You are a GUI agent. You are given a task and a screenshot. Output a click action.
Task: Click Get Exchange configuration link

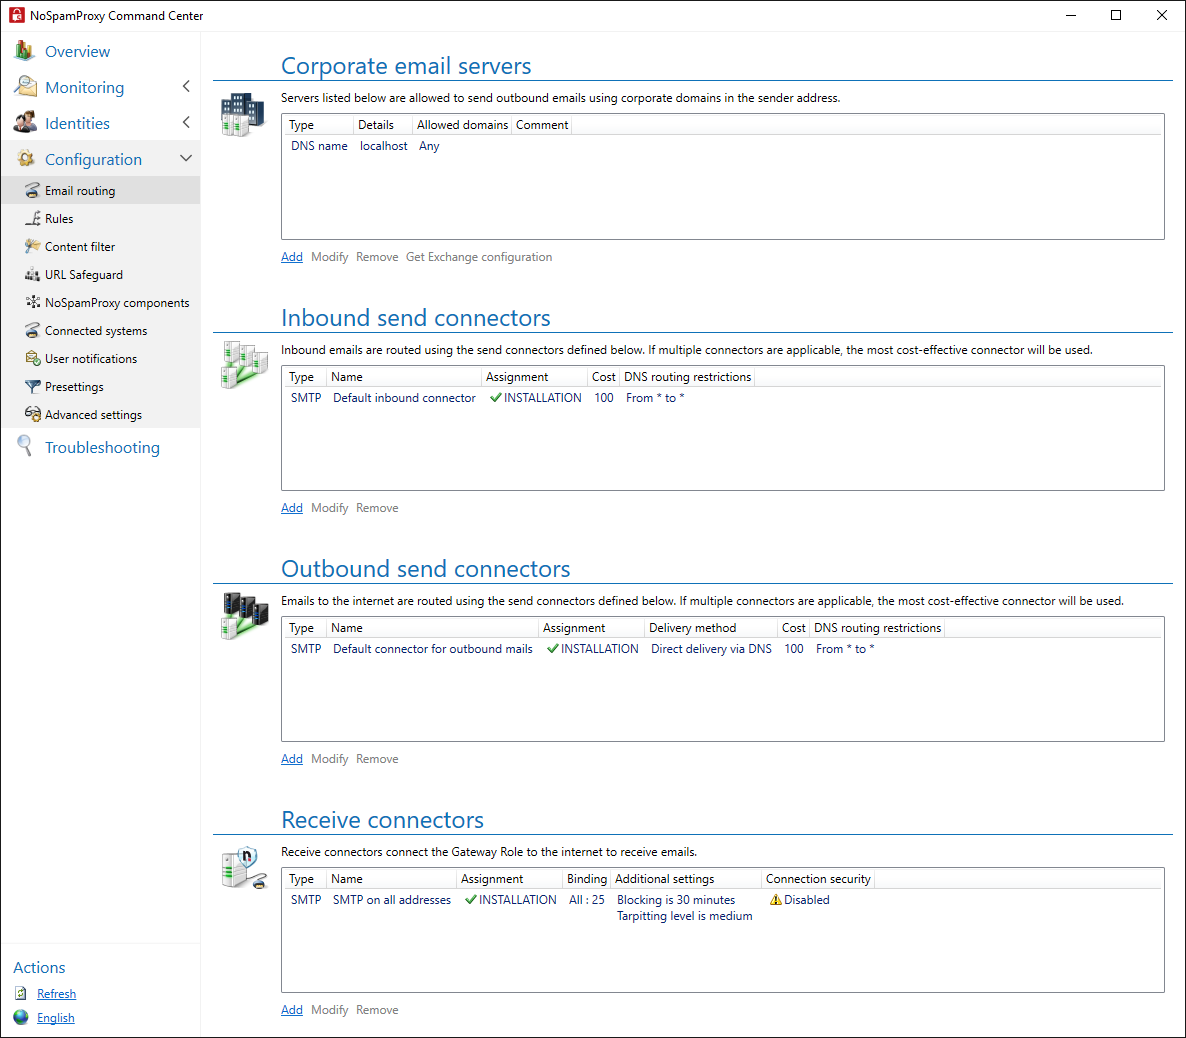[479, 256]
